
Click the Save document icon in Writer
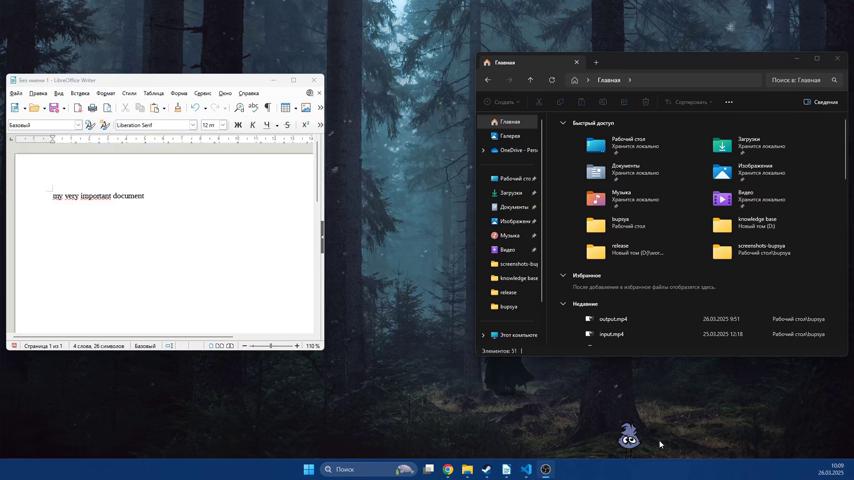[x=53, y=108]
